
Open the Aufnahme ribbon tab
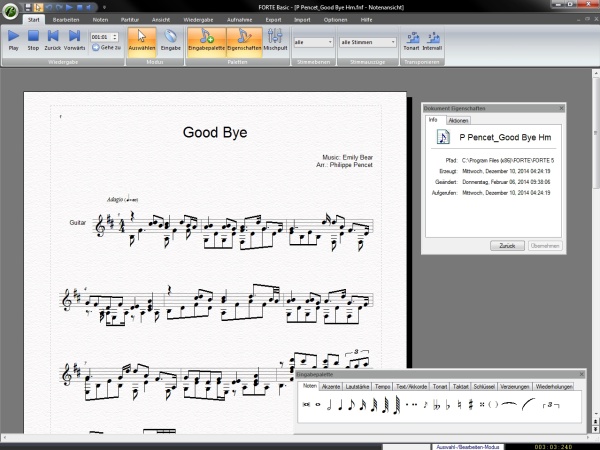pos(239,20)
